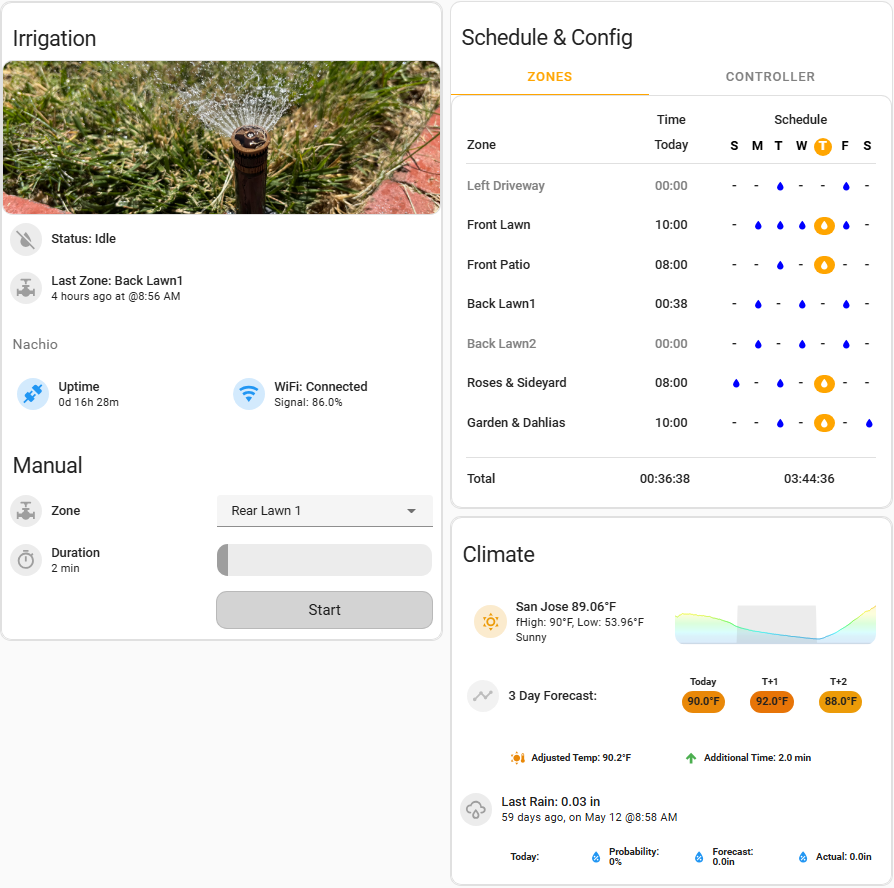Click Roses & Sideyard's orange Thursday droplet
This screenshot has height=888, width=894.
[x=824, y=384]
